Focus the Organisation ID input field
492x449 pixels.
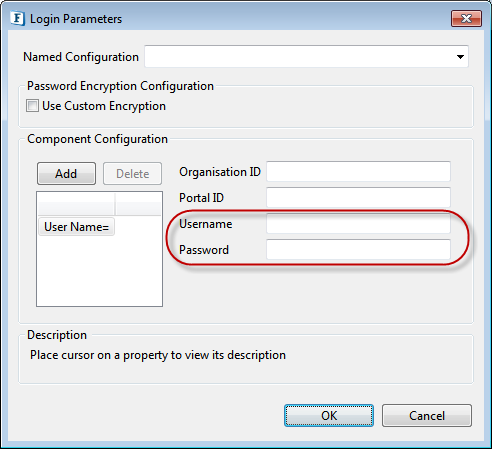point(359,172)
